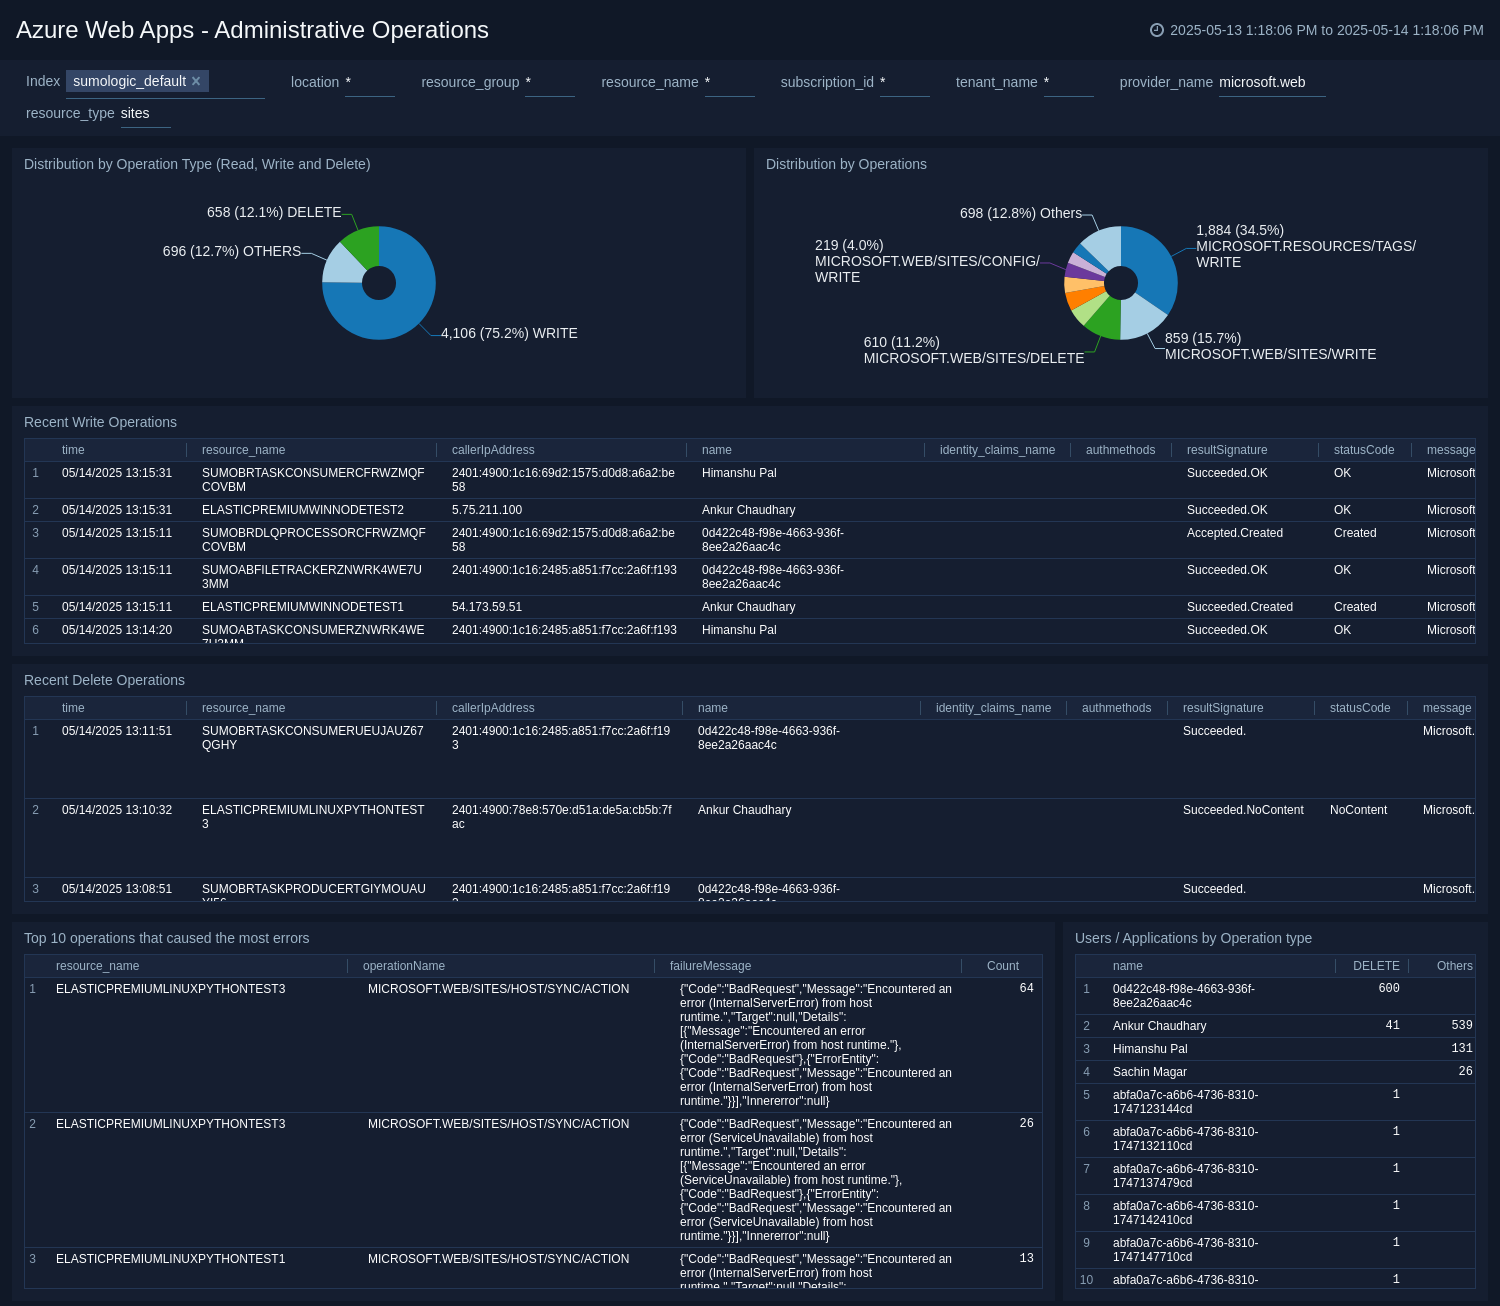Click the SUMOBRTASKCONSUMERCFRWZMQFCOVBM resource cell
The image size is (1500, 1306).
pyautogui.click(x=313, y=480)
